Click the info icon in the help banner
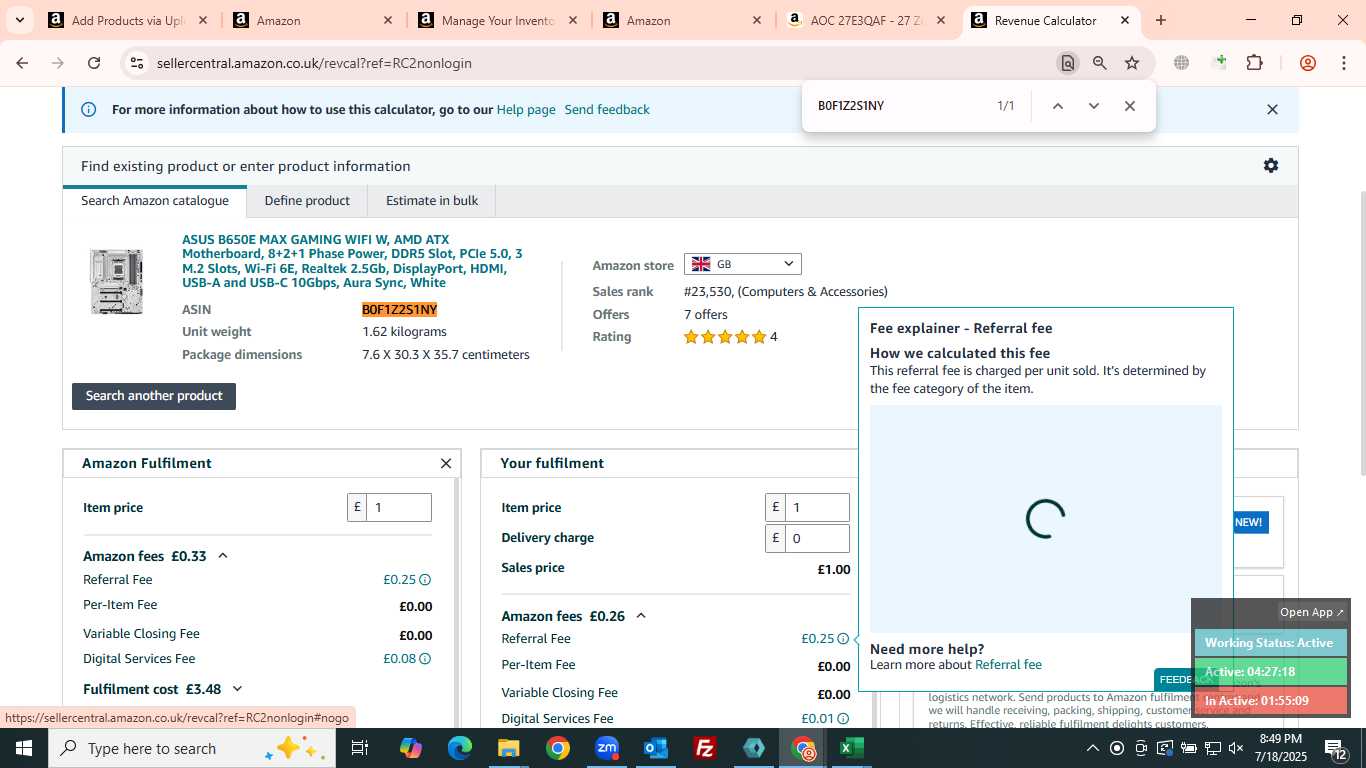Screen dimensions: 1366x768 [88, 110]
